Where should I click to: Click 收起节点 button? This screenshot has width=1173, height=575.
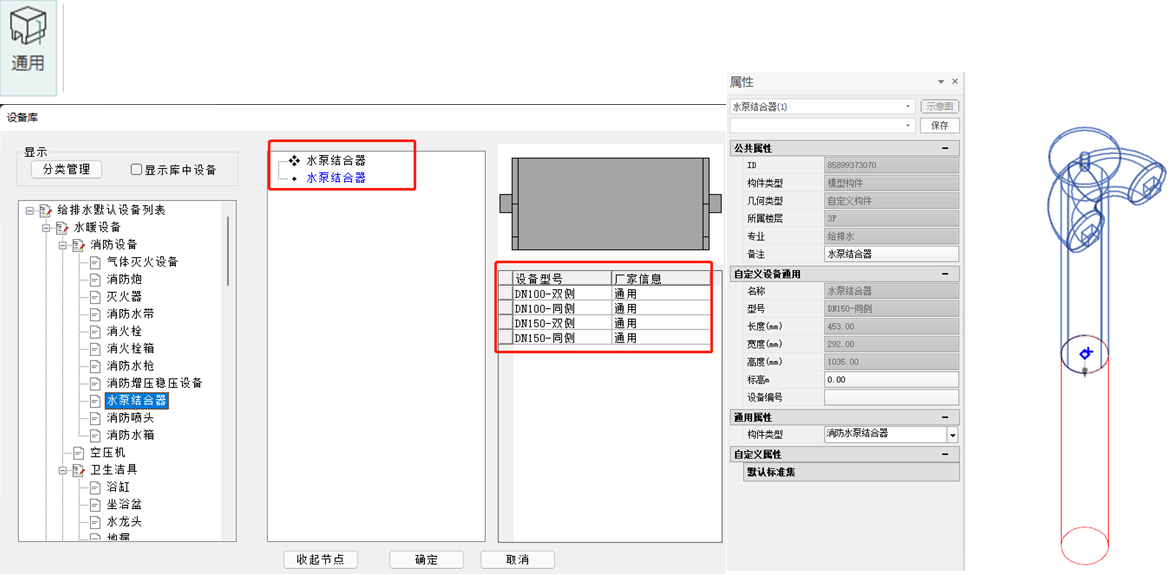[x=321, y=560]
